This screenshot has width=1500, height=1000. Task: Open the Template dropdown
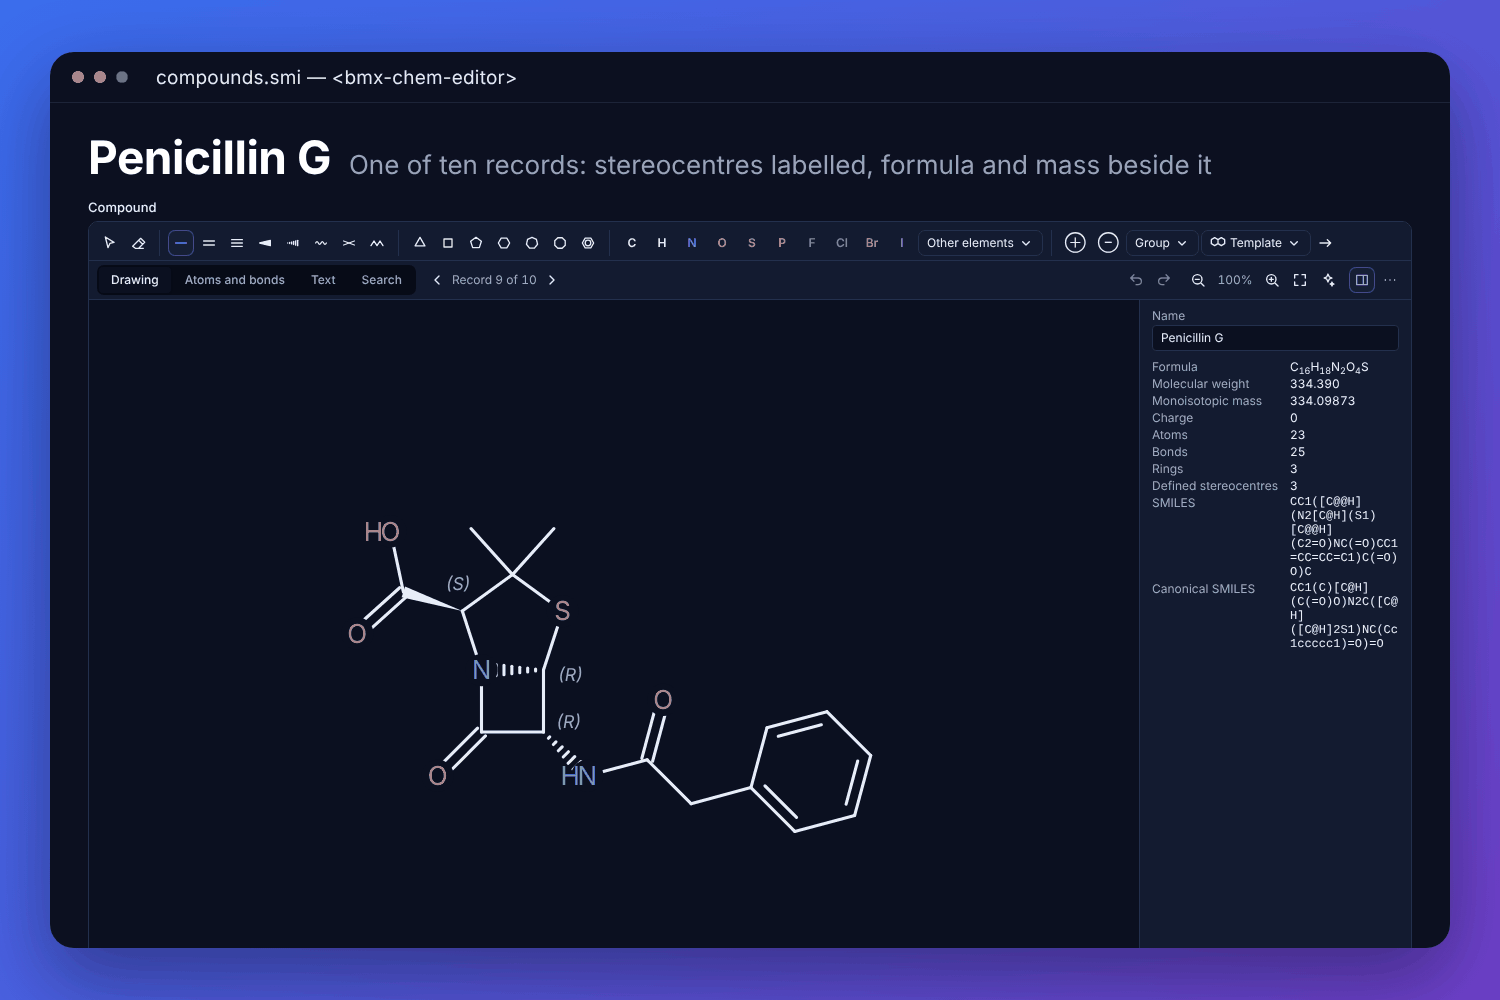[x=1256, y=243]
